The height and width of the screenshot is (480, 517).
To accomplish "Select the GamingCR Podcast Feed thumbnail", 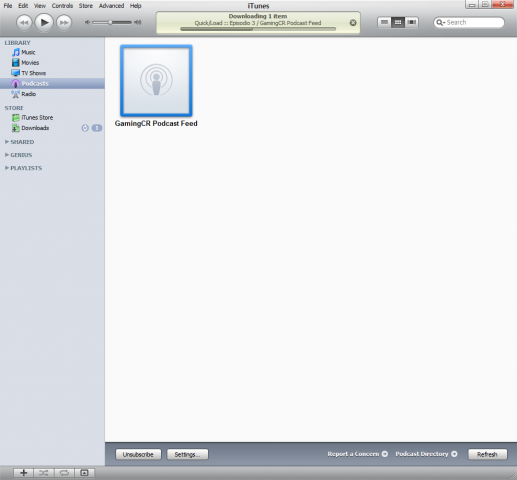I will tap(156, 81).
